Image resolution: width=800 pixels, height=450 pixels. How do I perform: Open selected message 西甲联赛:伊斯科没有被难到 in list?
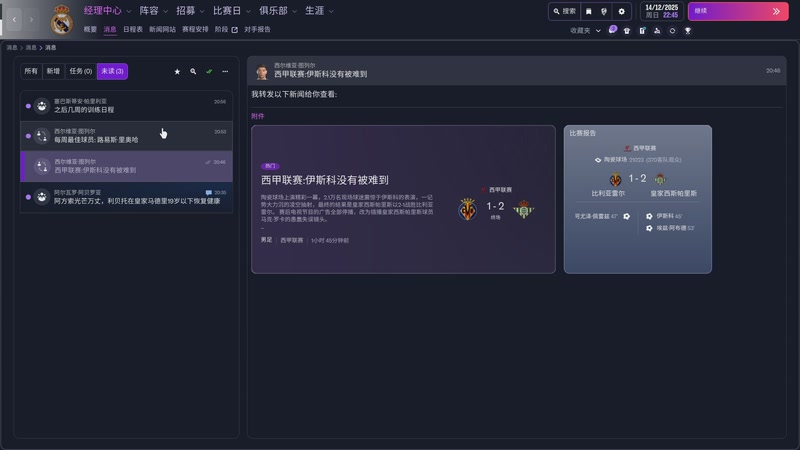tap(127, 166)
